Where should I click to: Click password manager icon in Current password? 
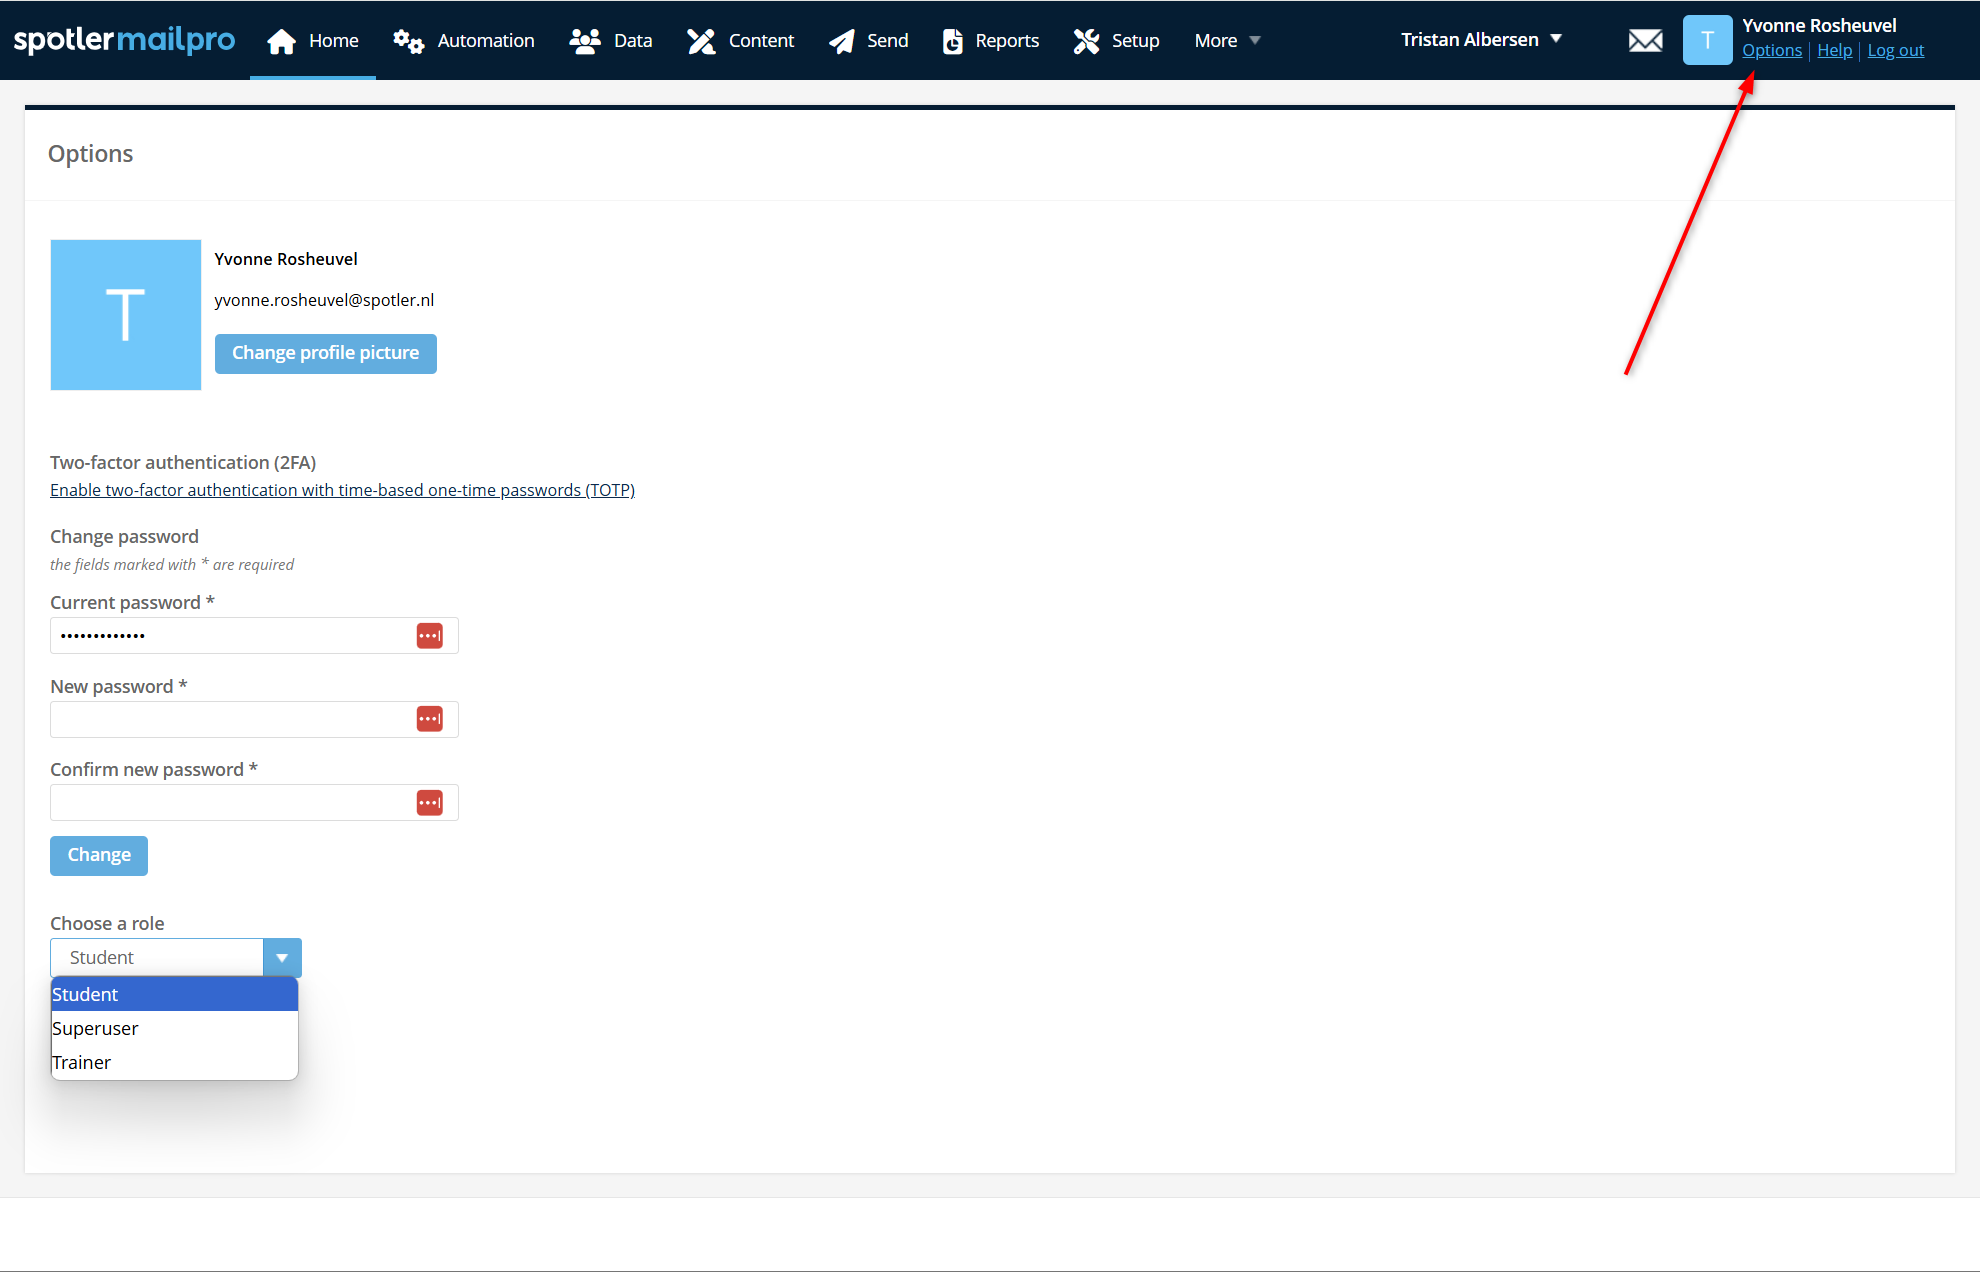(x=430, y=636)
